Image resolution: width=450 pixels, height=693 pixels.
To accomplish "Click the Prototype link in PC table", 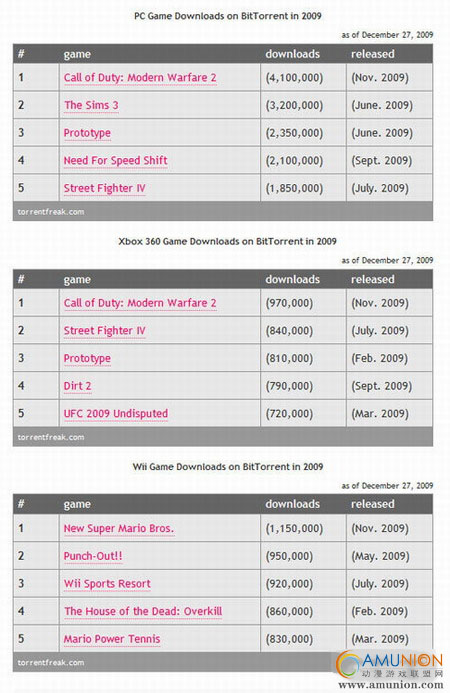I will [87, 133].
